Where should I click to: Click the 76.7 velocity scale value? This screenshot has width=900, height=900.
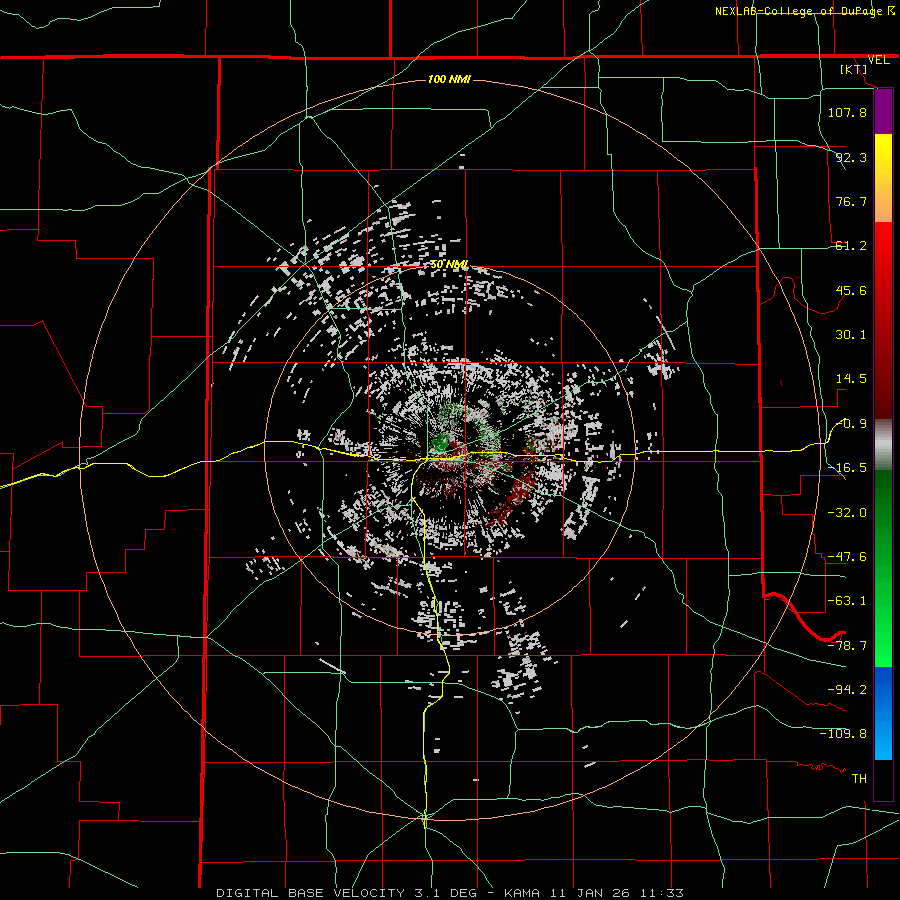tap(851, 201)
